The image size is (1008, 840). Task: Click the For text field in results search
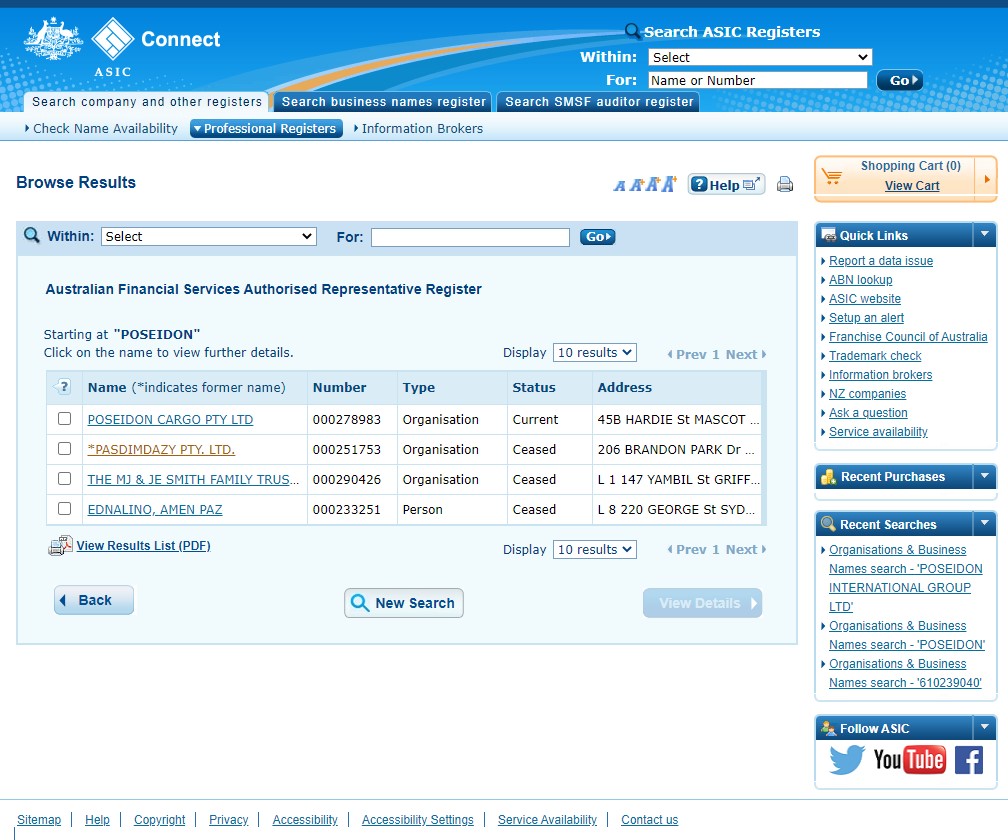pos(470,237)
